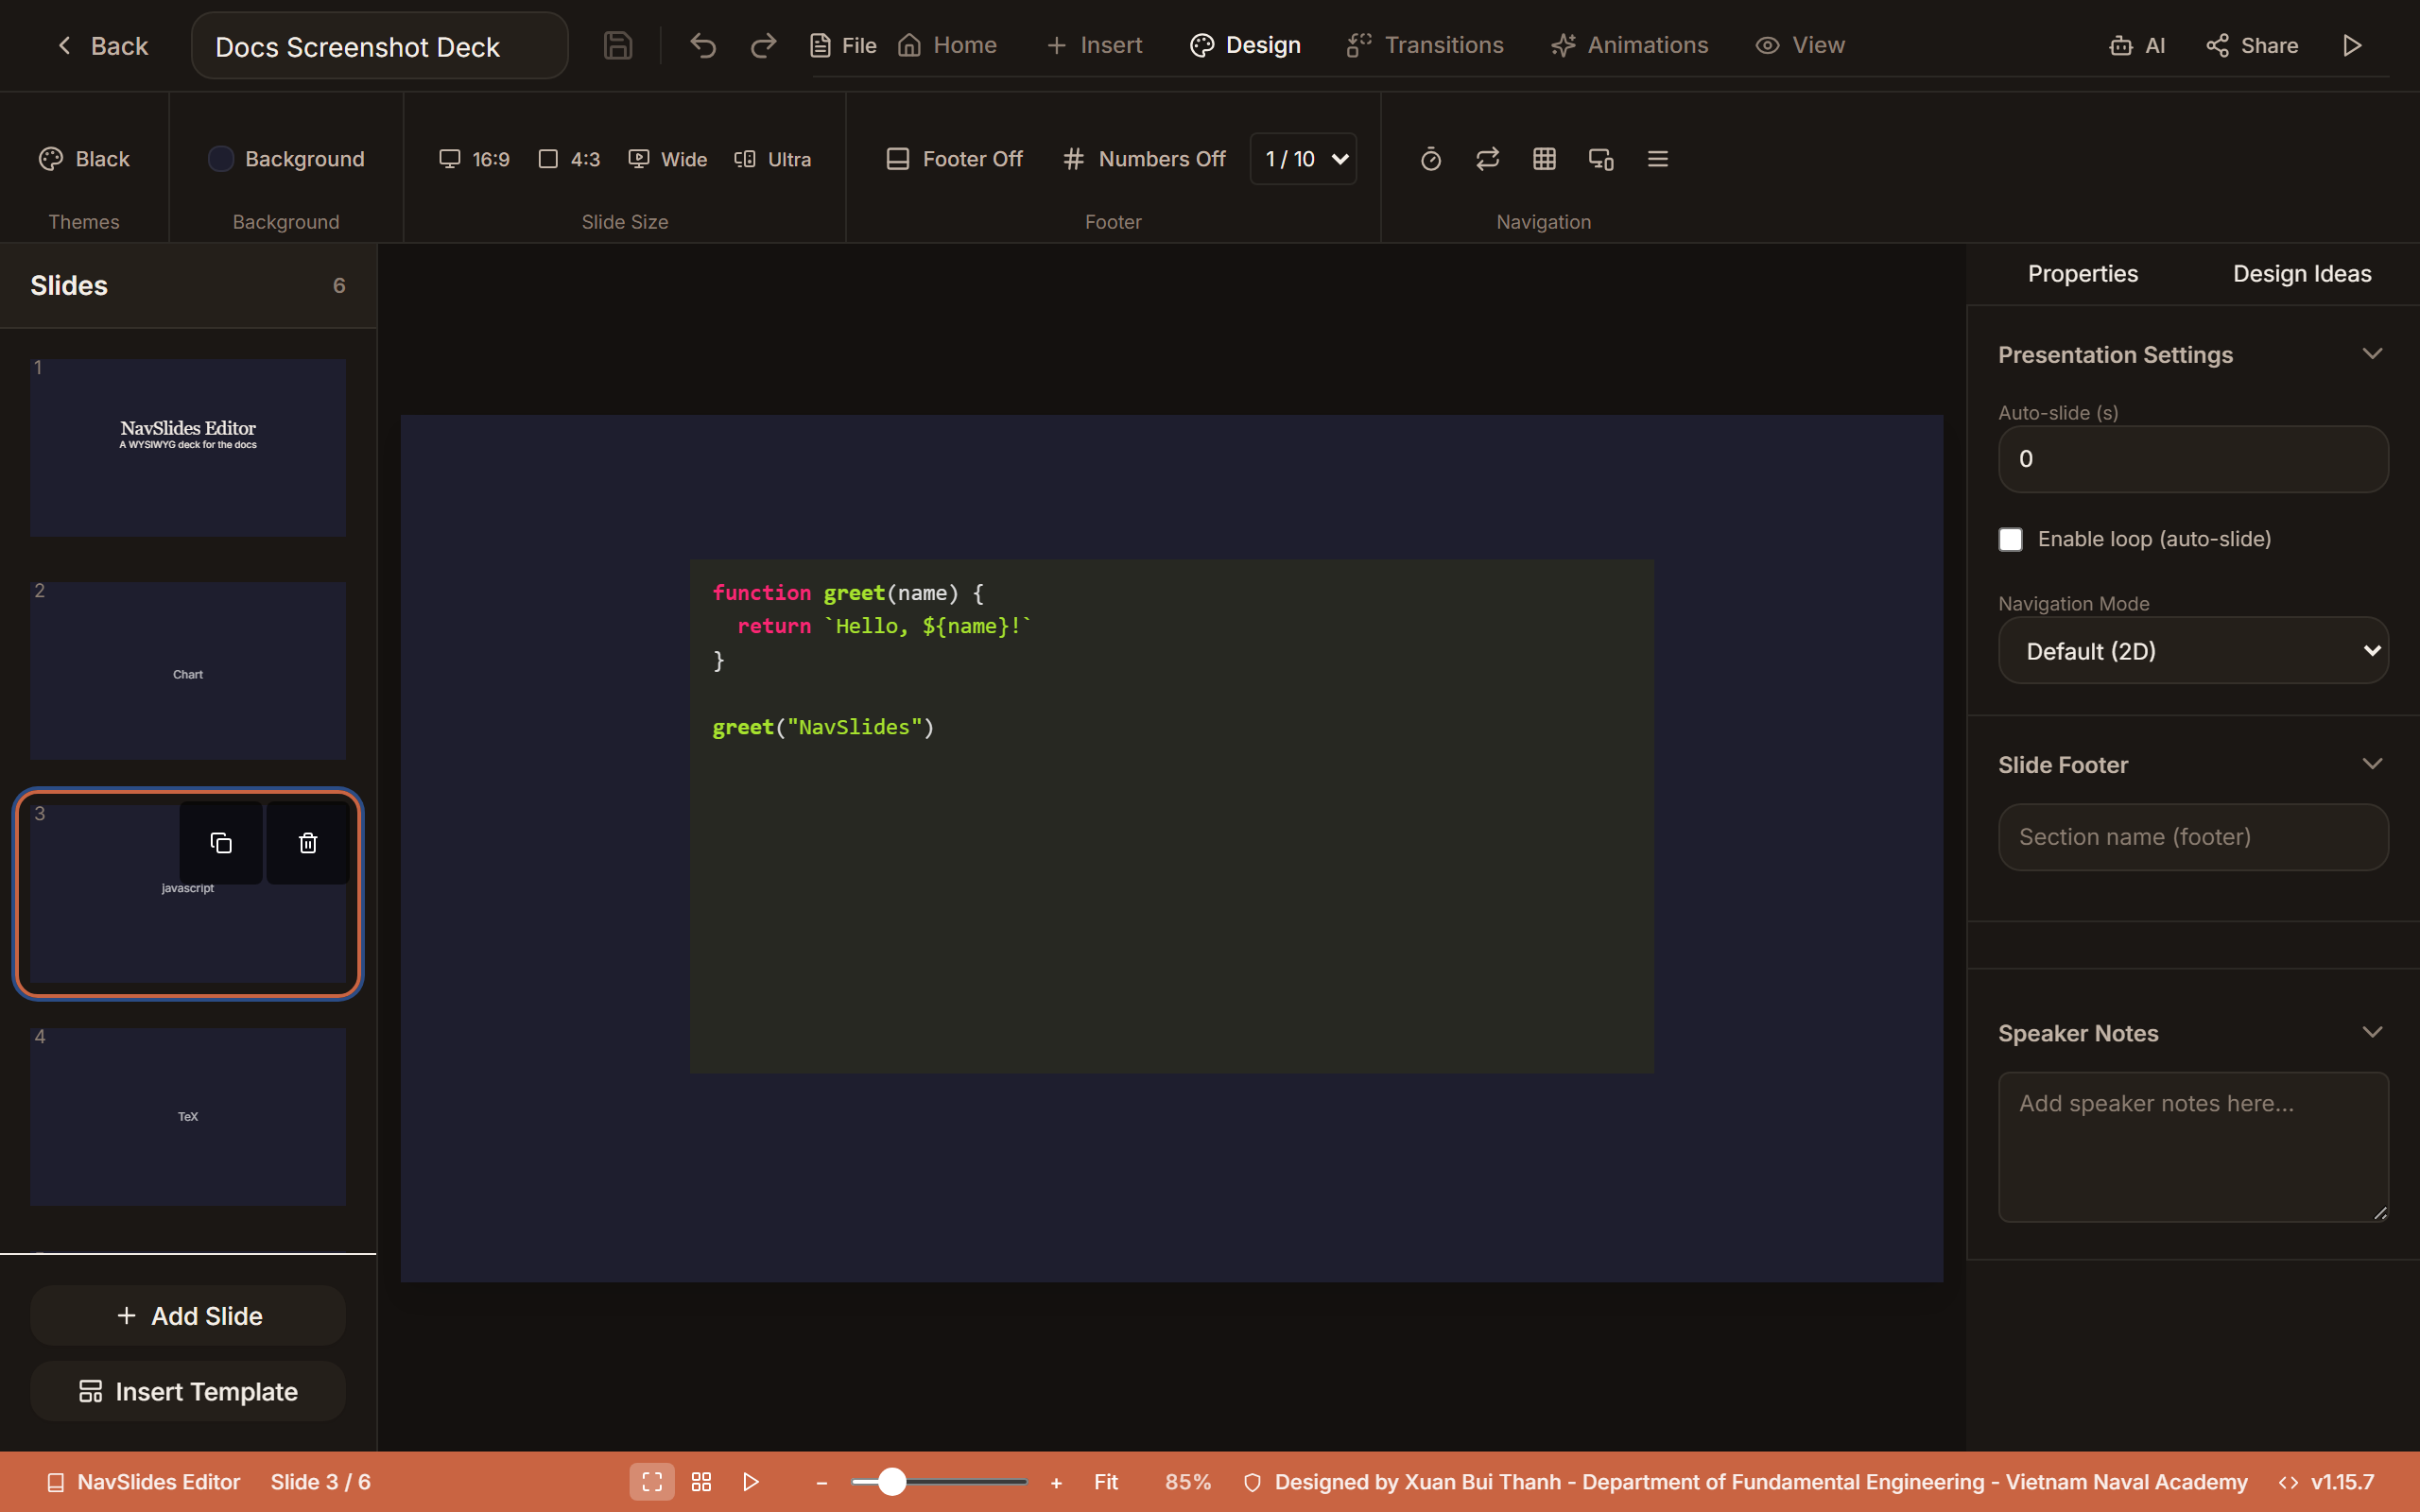Click the zoom in plus in status bar
This screenshot has width=2420, height=1512.
coord(1056,1483)
